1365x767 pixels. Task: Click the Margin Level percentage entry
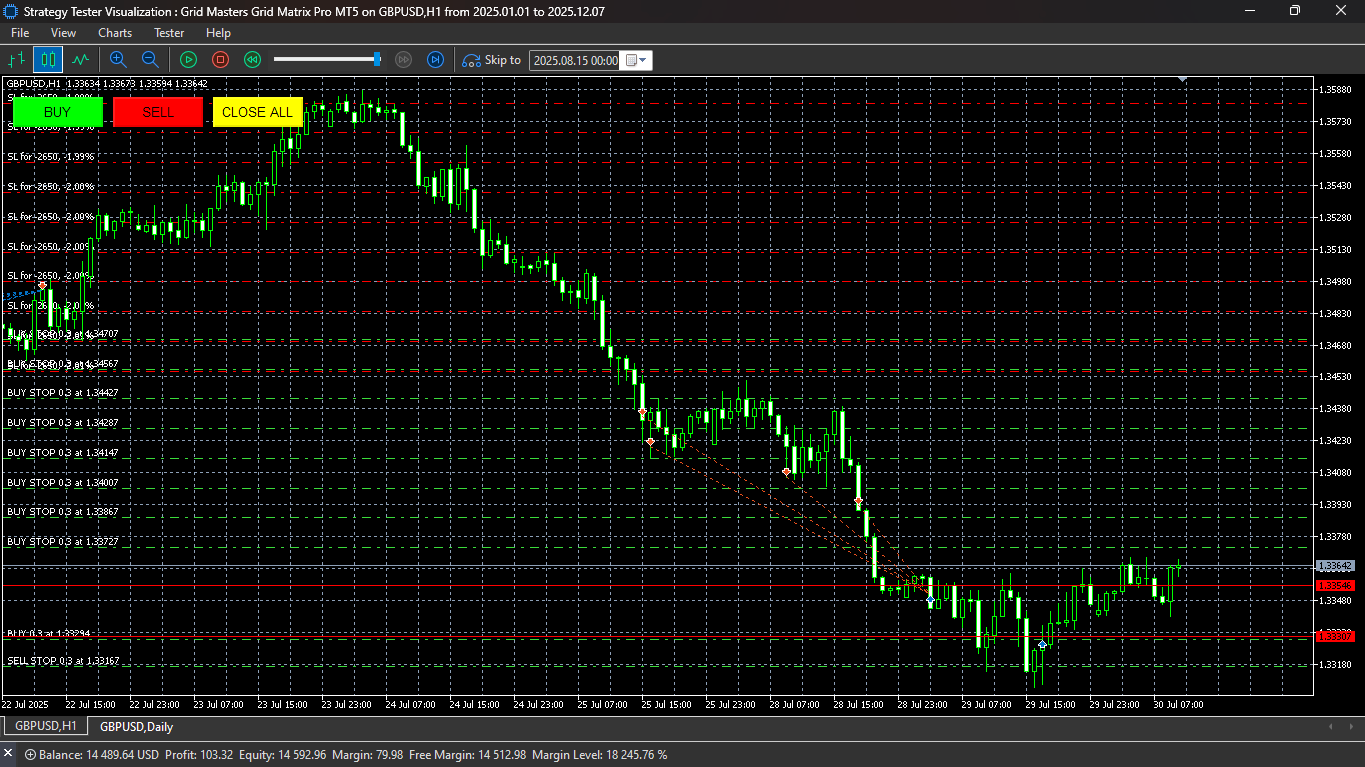[x=599, y=755]
